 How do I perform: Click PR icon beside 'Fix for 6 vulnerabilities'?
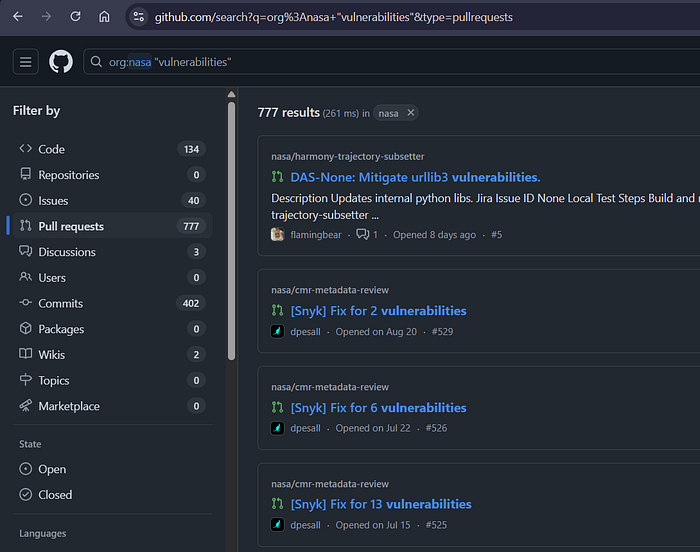(x=277, y=407)
